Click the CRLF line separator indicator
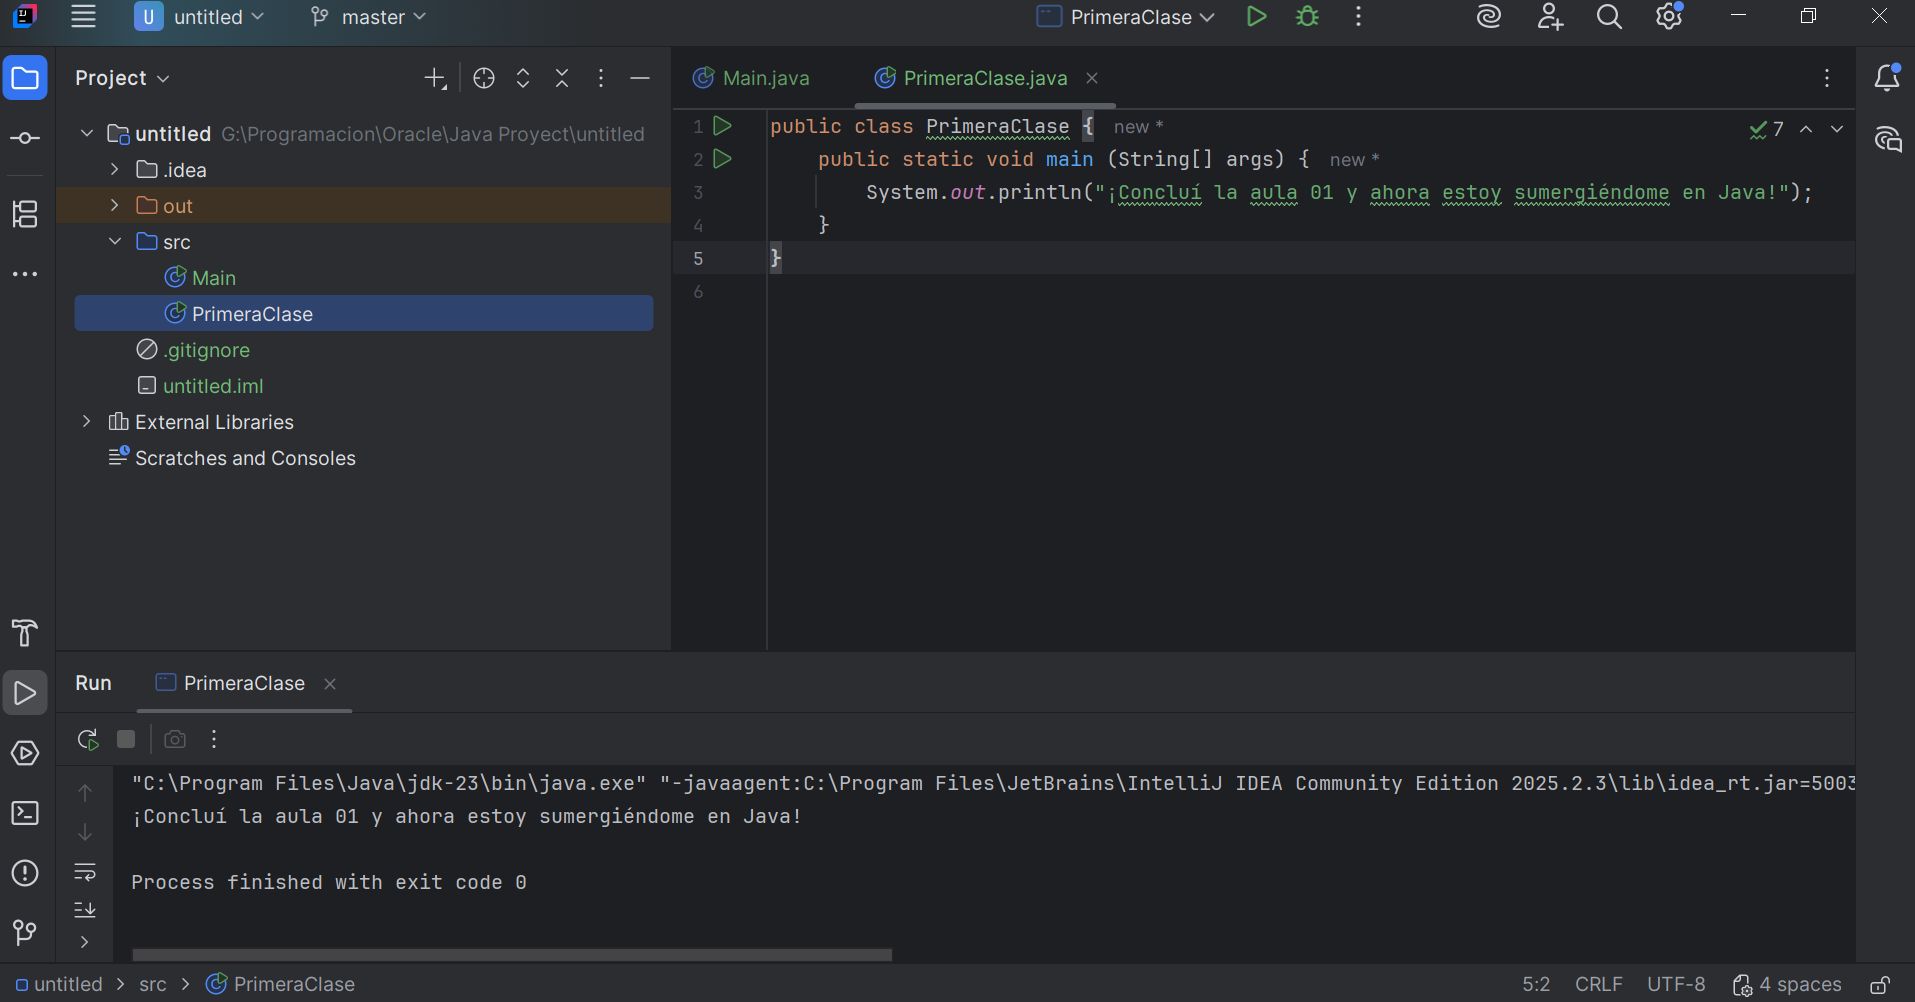 click(1598, 985)
